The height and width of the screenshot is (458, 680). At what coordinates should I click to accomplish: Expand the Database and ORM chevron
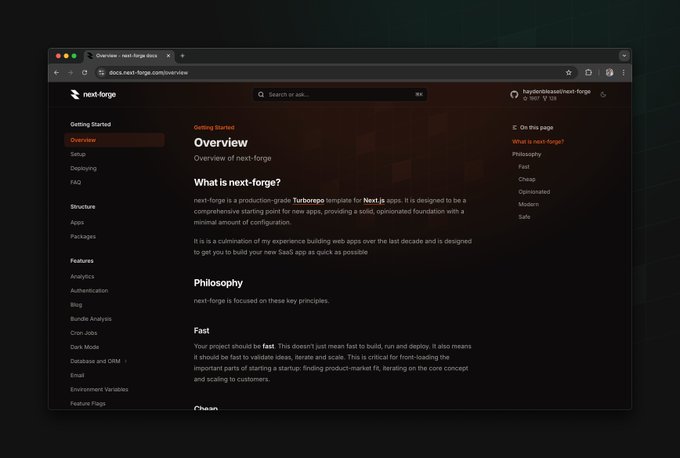[126, 361]
